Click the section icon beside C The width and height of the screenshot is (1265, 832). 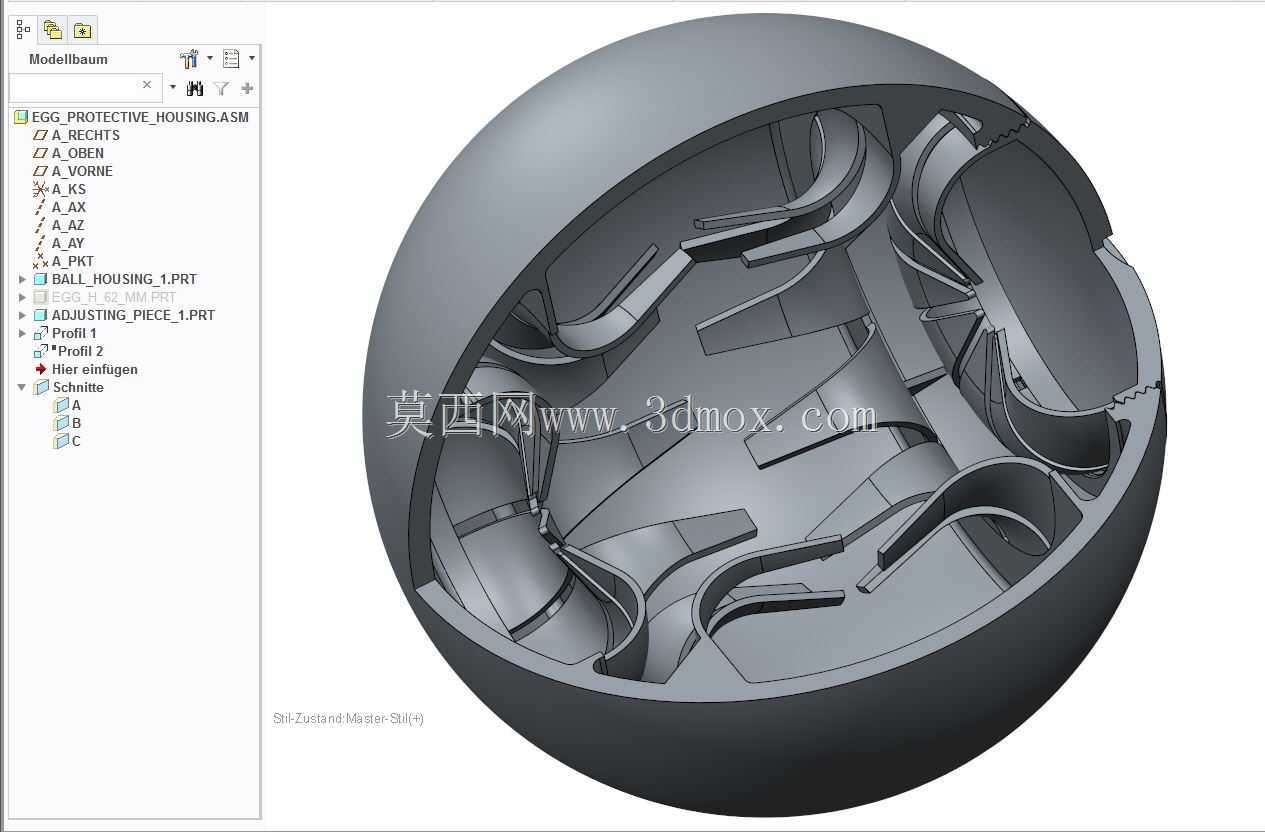(x=61, y=441)
